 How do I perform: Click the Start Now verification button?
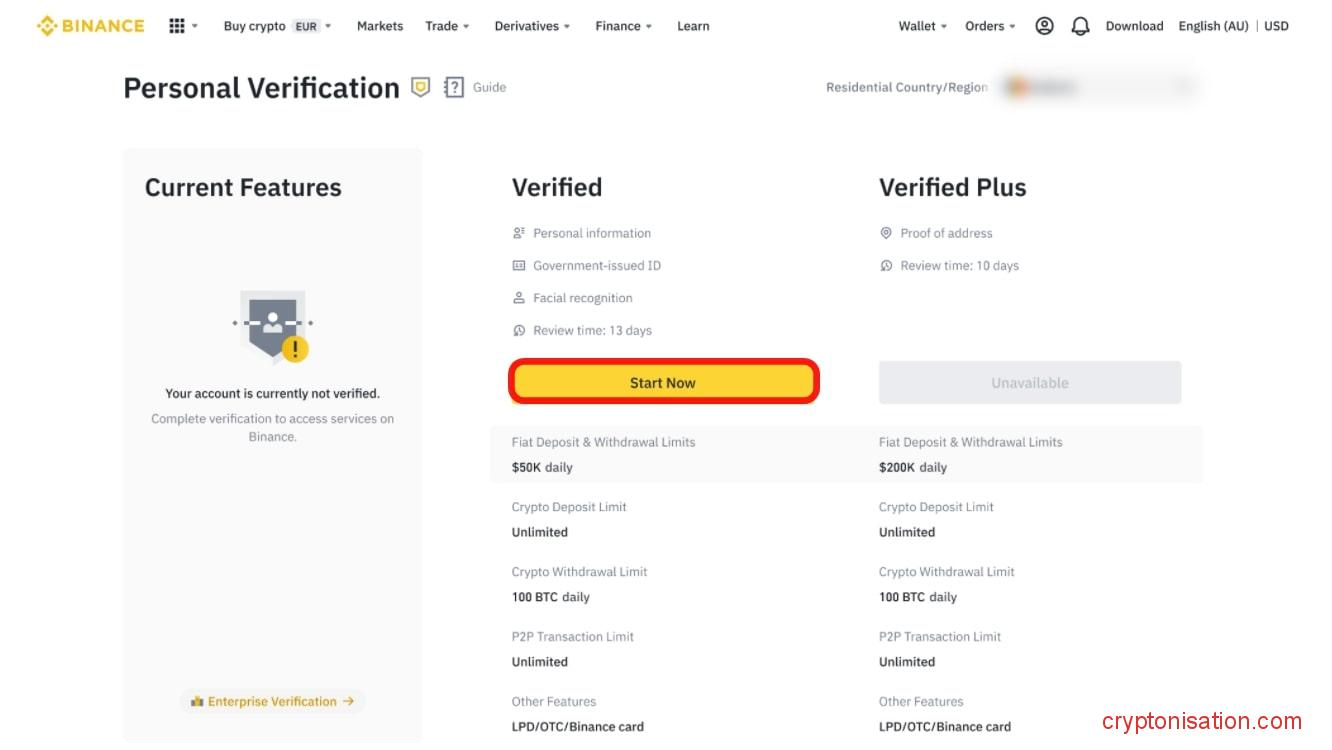[663, 382]
